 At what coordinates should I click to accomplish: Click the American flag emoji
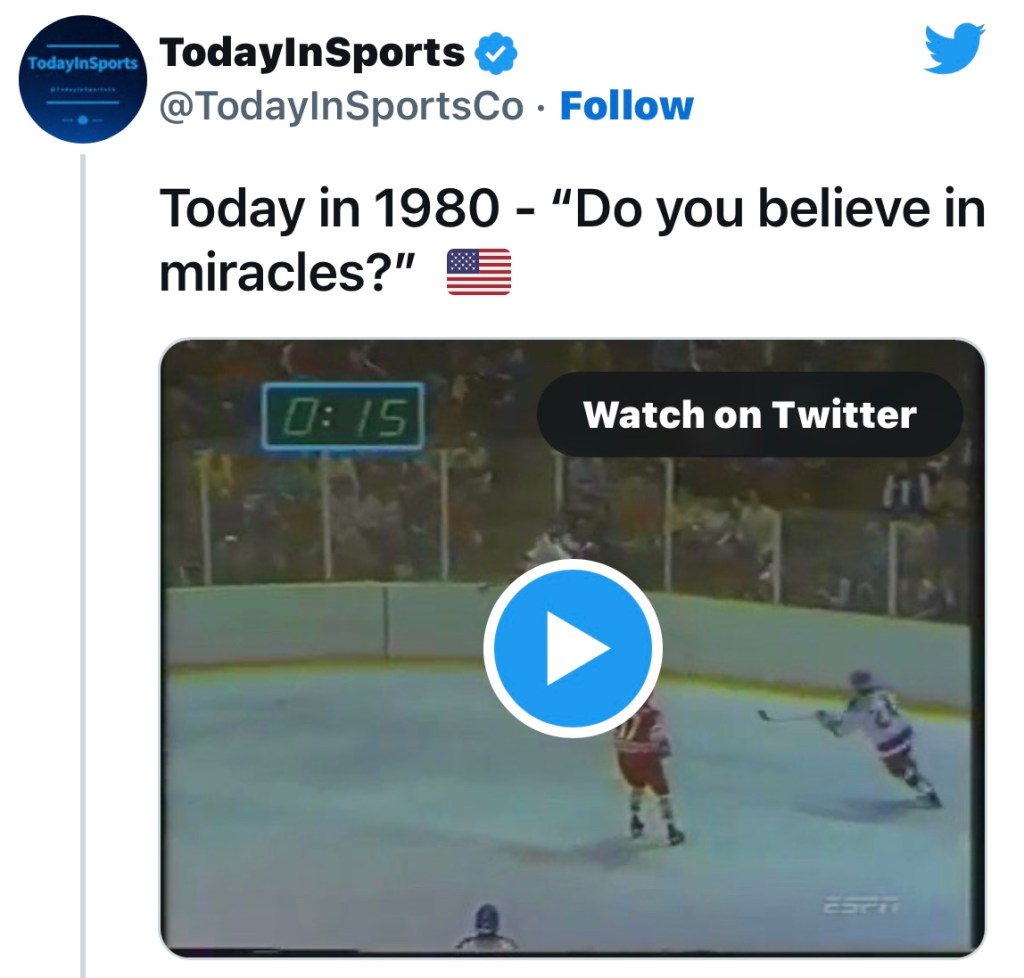tap(478, 272)
